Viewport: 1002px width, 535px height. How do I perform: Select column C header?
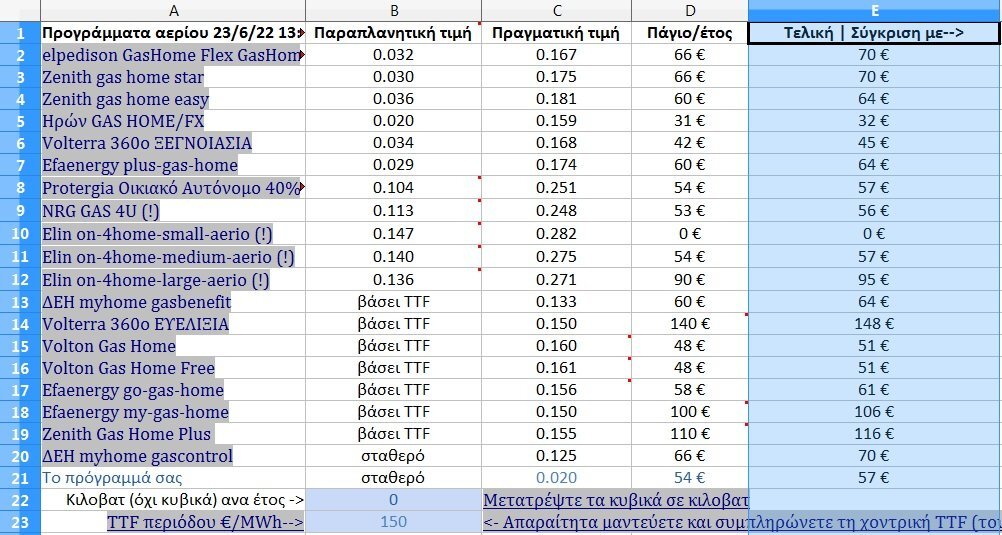557,10
